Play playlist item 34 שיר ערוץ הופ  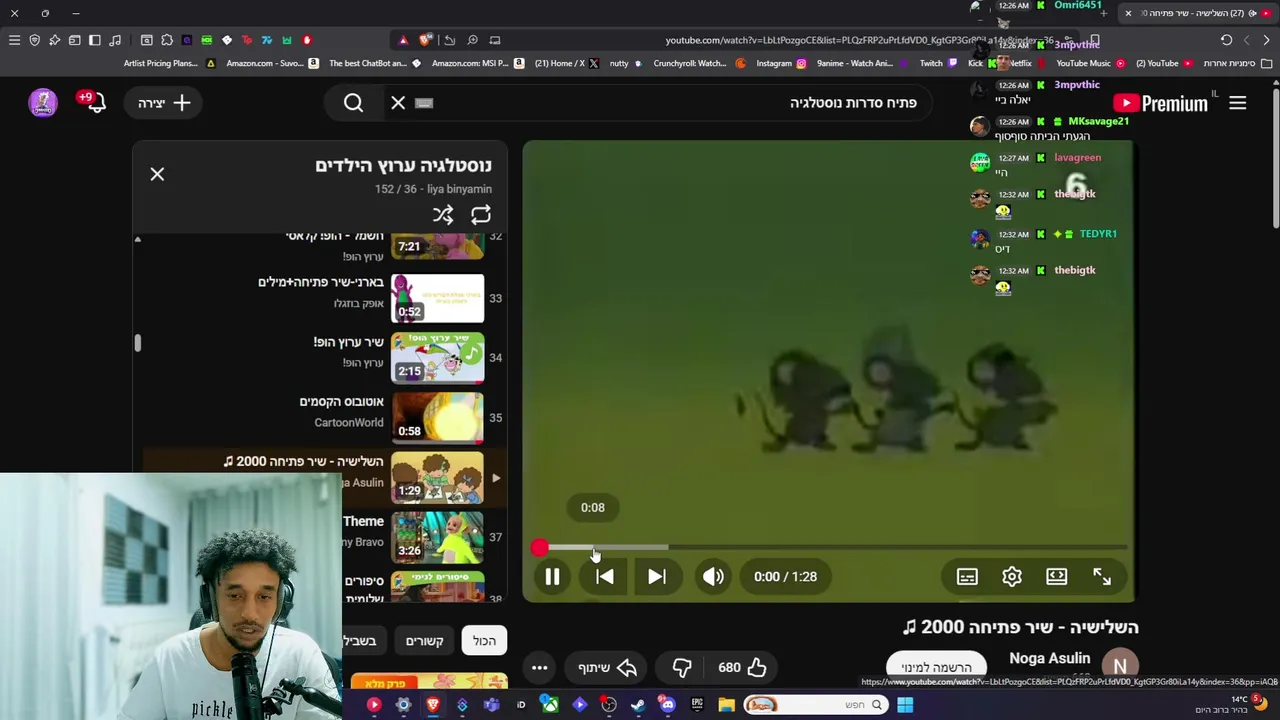[x=437, y=358]
